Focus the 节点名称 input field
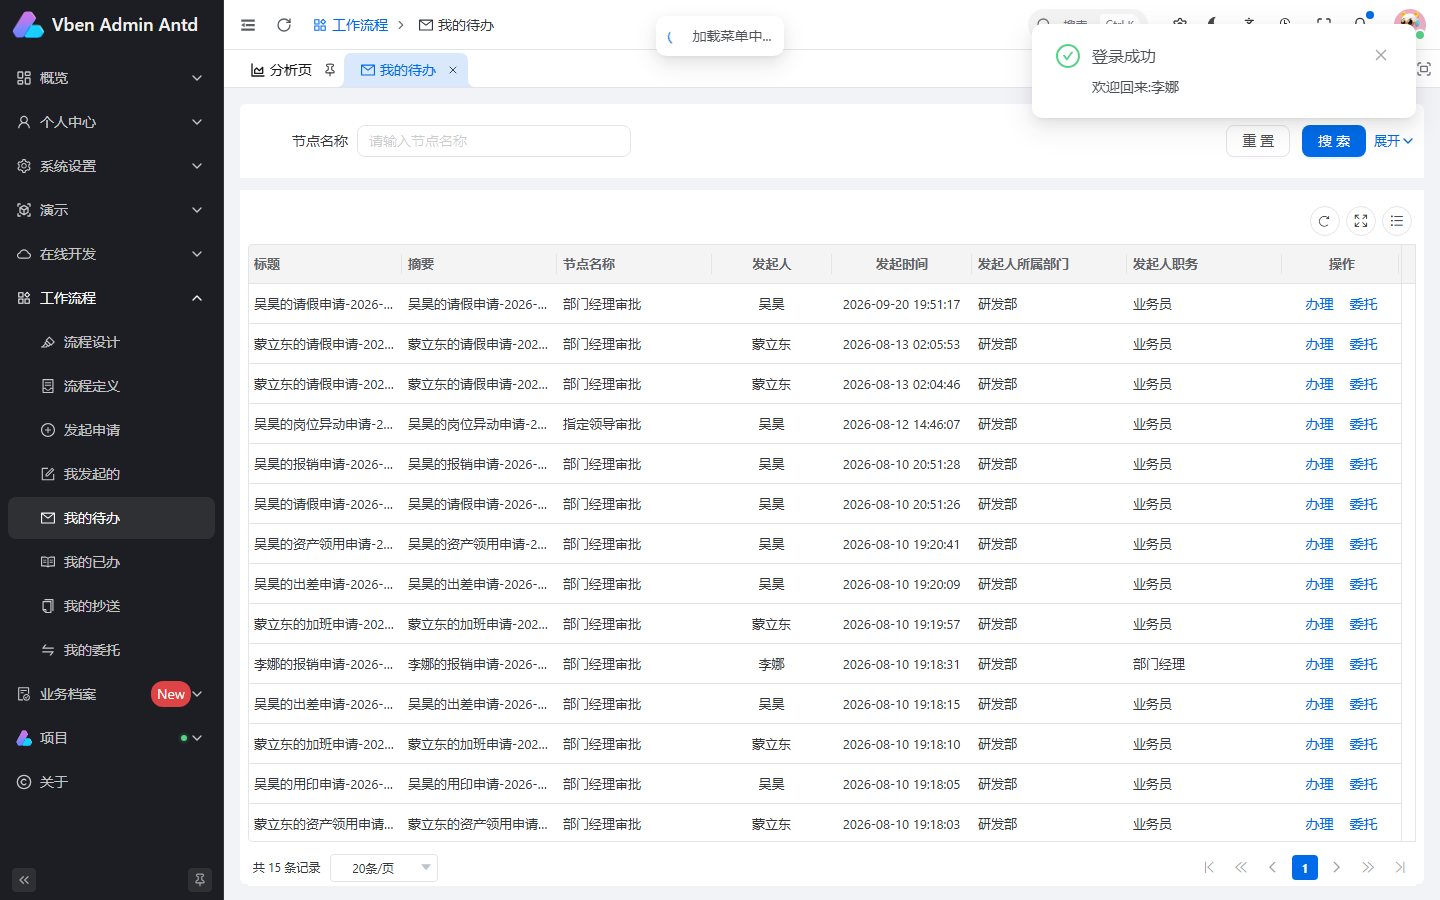Image resolution: width=1440 pixels, height=900 pixels. click(x=494, y=141)
